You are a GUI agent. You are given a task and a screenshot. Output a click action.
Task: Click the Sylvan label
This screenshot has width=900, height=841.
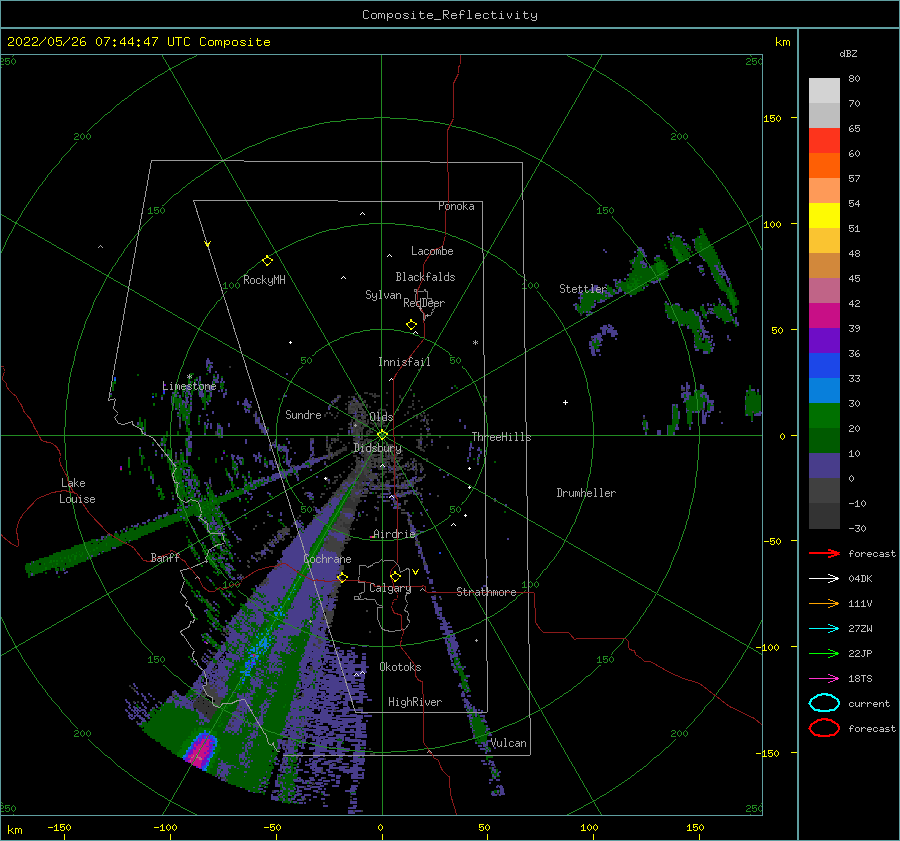(383, 295)
